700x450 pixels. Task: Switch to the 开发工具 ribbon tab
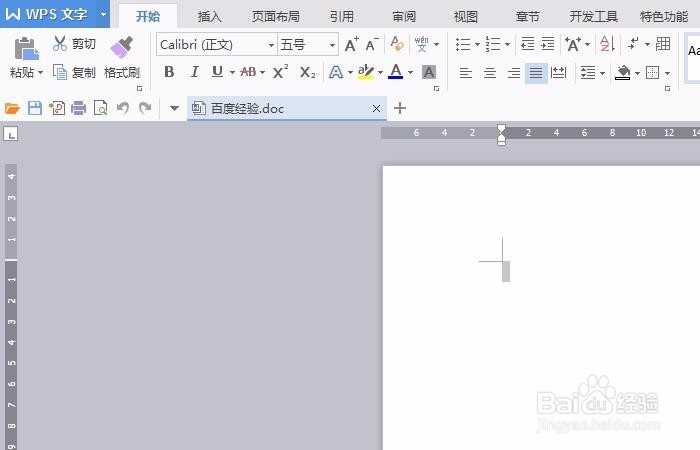coord(593,17)
